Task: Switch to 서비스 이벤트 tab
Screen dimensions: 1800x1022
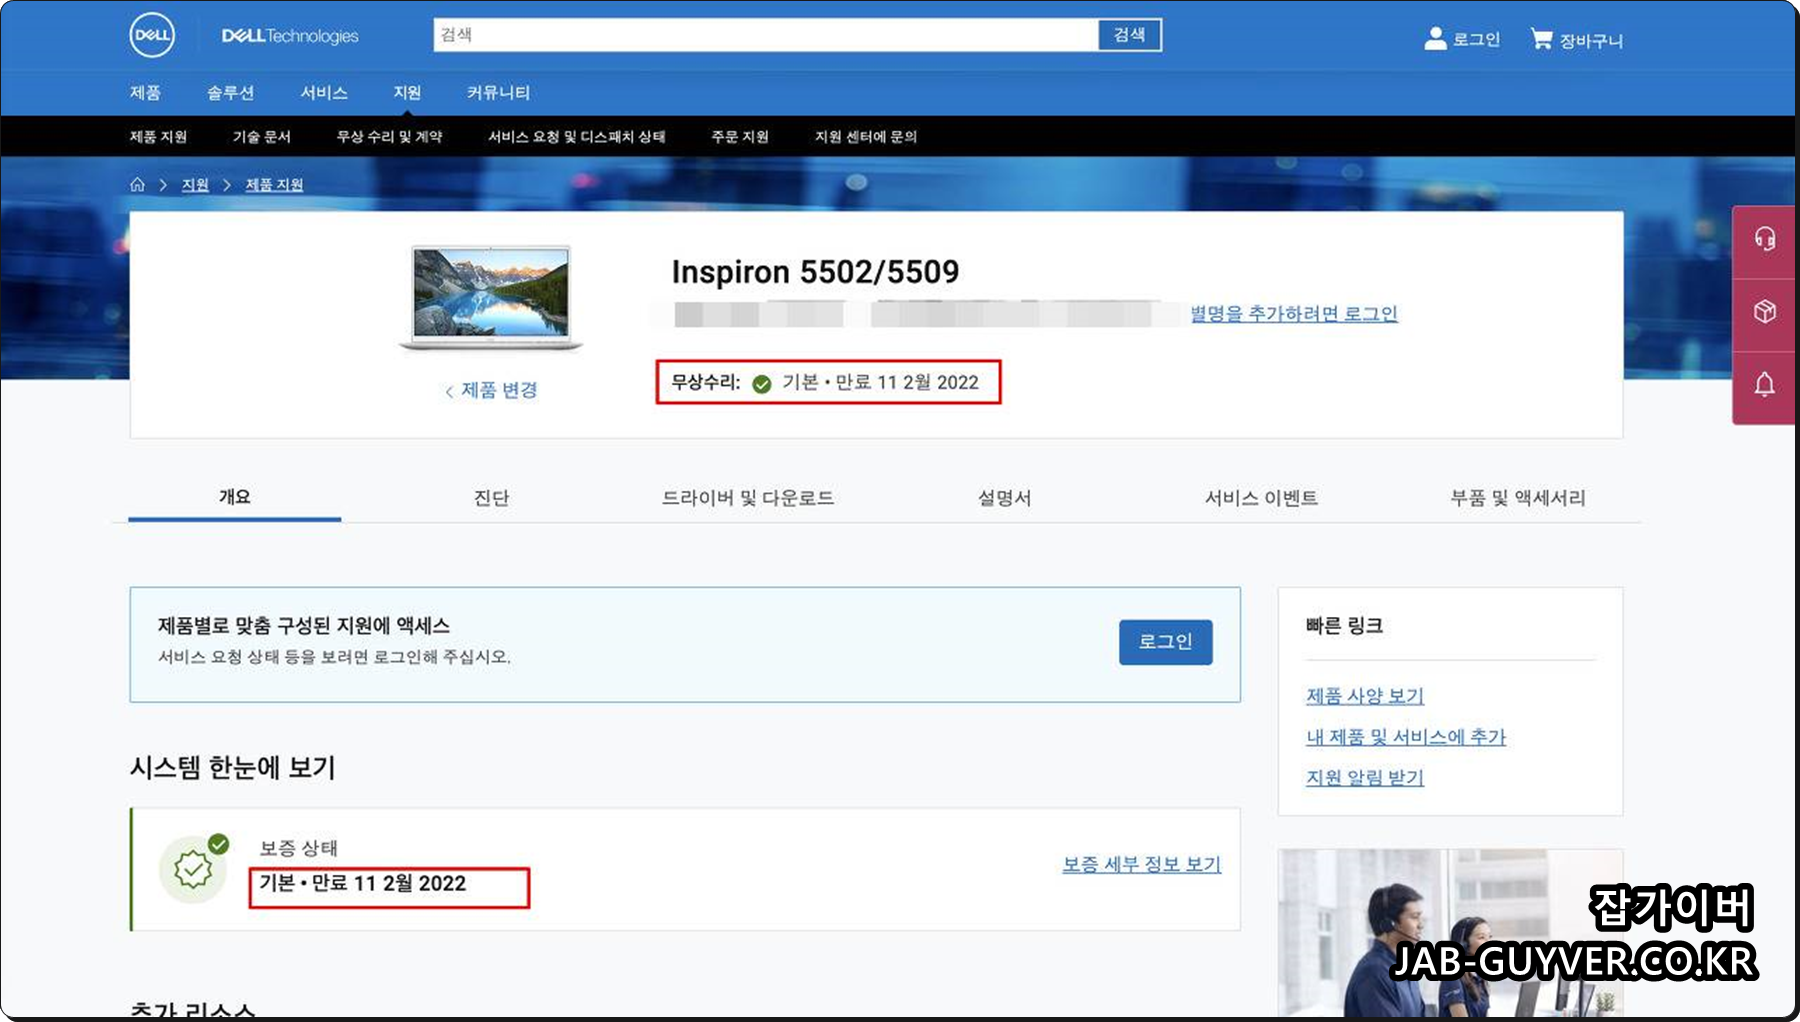Action: (1261, 498)
